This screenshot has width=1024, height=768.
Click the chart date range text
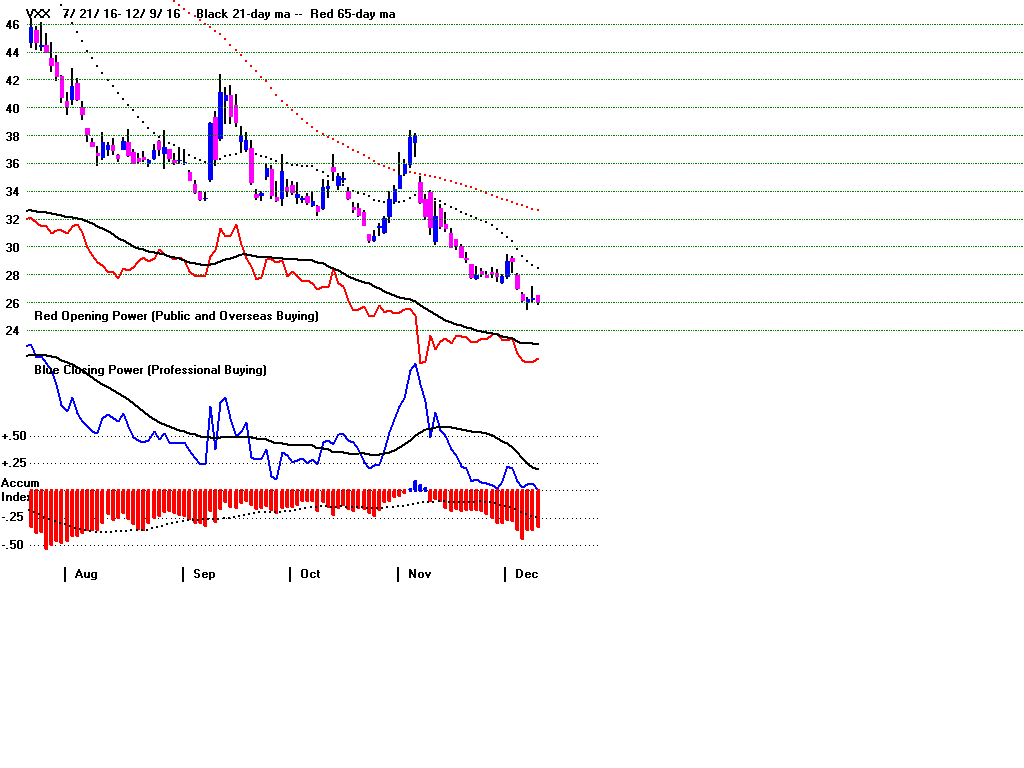pyautogui.click(x=121, y=13)
